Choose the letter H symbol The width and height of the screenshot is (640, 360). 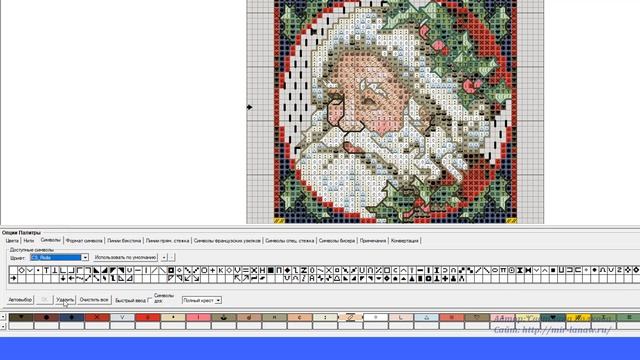tap(262, 270)
